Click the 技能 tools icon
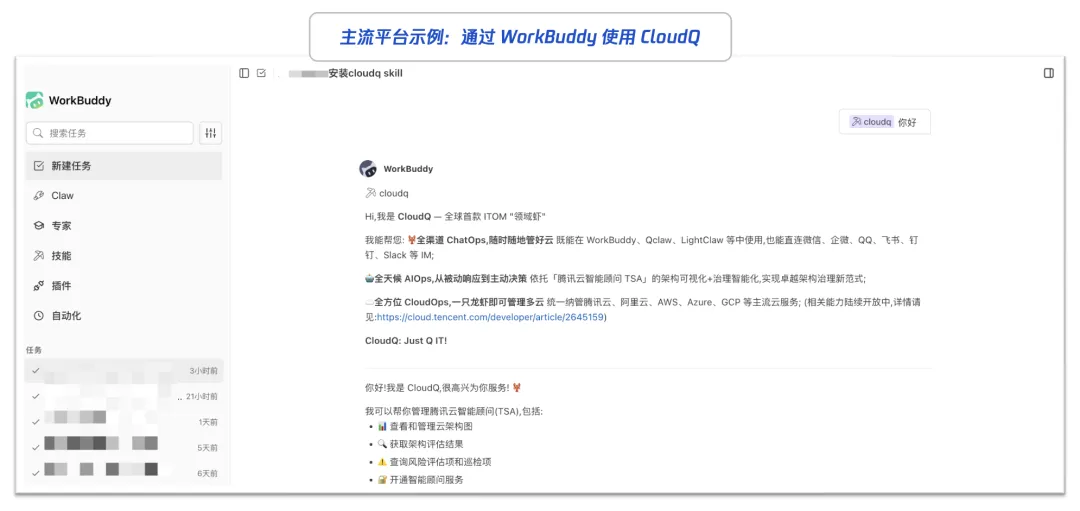Image resolution: width=1080 pixels, height=511 pixels. [x=39, y=256]
